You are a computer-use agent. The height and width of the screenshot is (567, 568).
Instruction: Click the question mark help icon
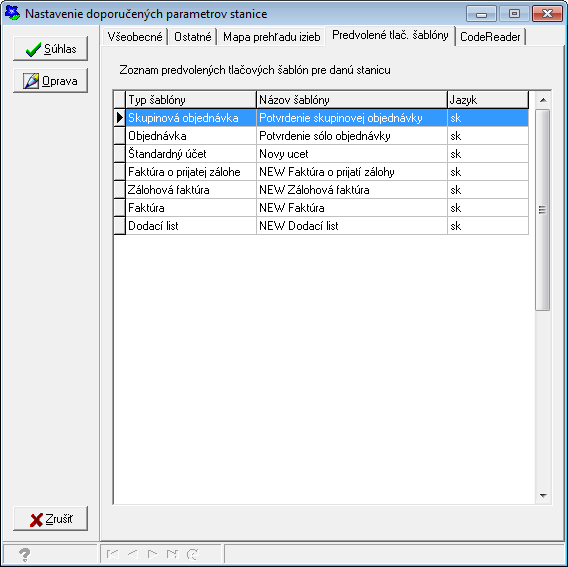(x=25, y=554)
